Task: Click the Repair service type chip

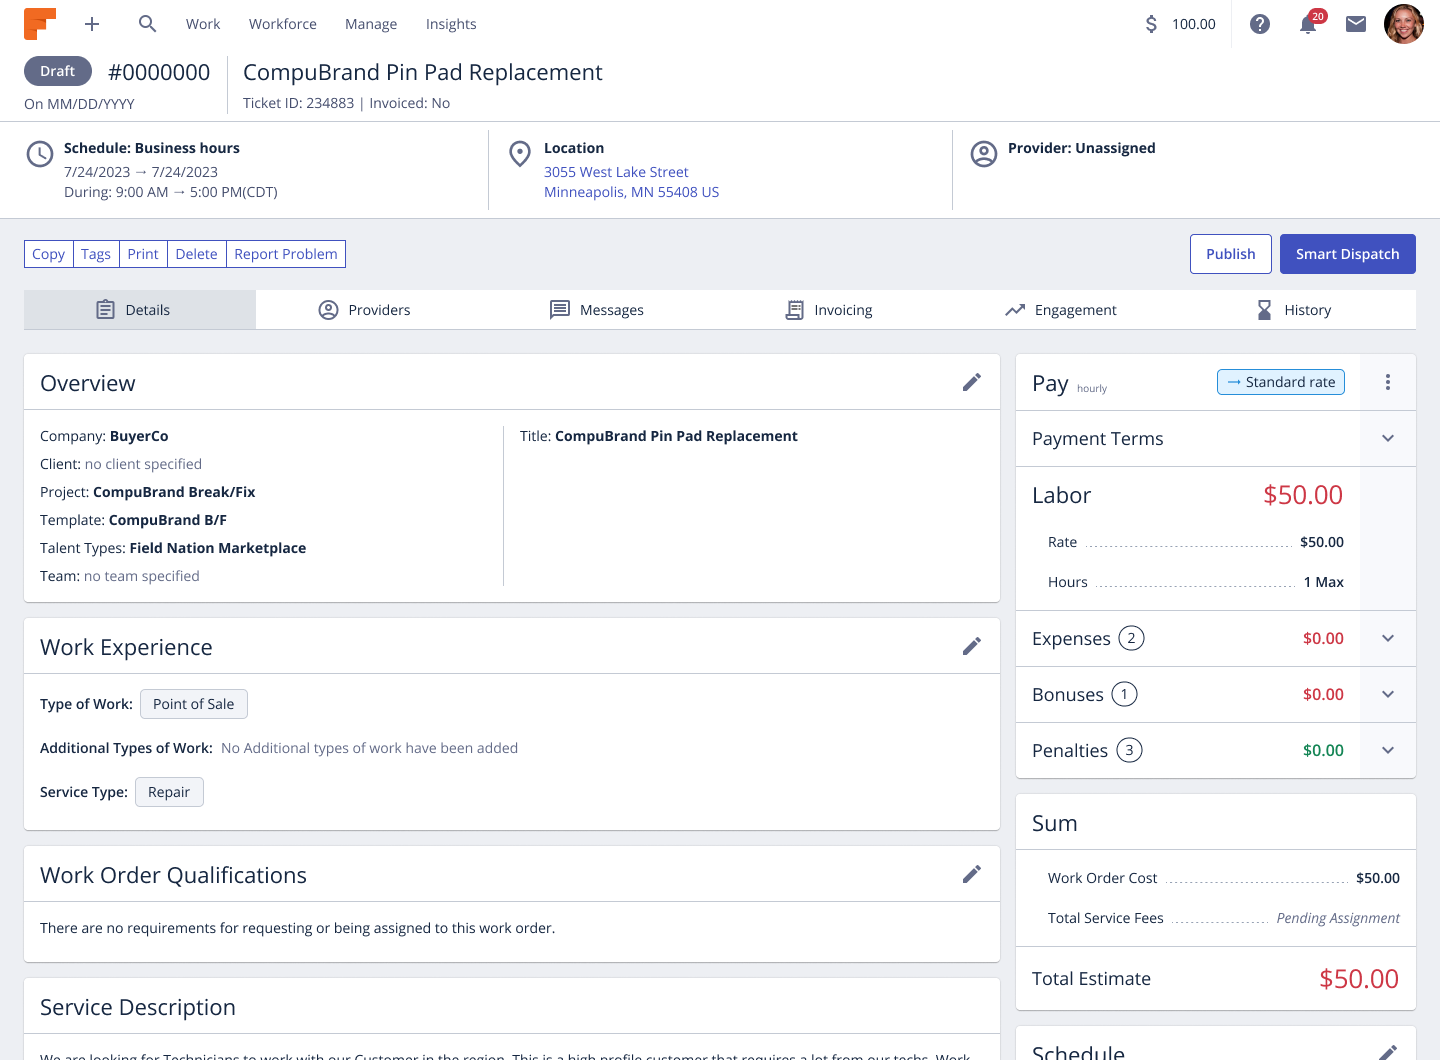Action: [x=169, y=792]
